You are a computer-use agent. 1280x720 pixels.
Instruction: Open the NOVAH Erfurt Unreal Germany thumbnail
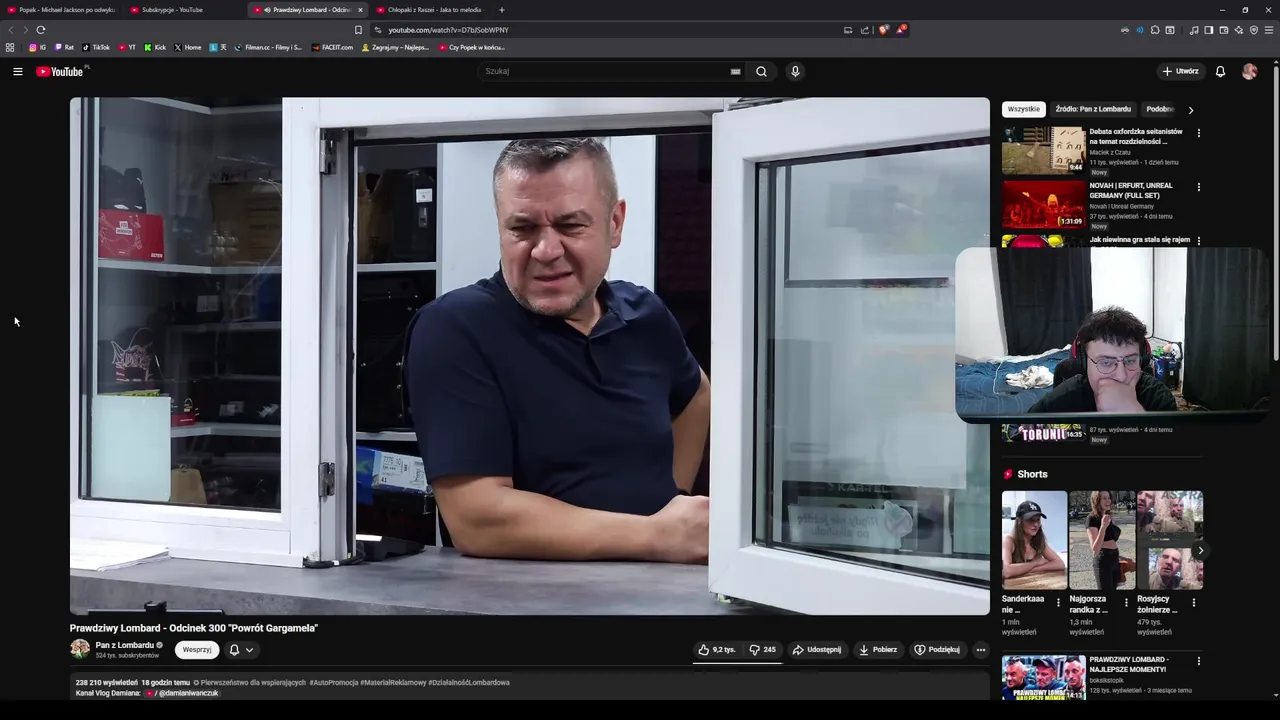click(1043, 204)
